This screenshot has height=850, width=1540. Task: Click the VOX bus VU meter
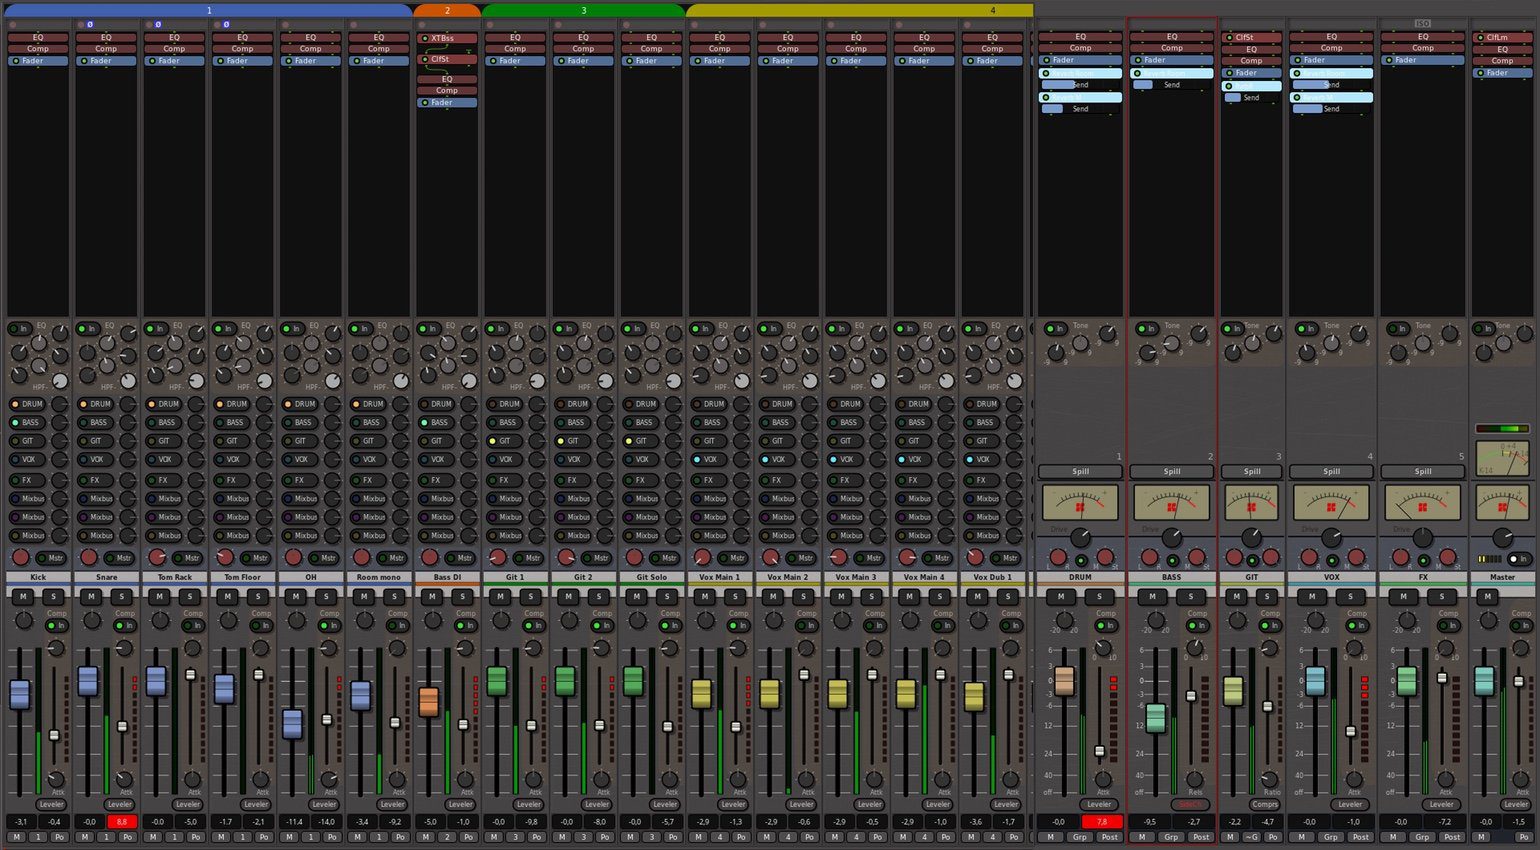coord(1331,503)
